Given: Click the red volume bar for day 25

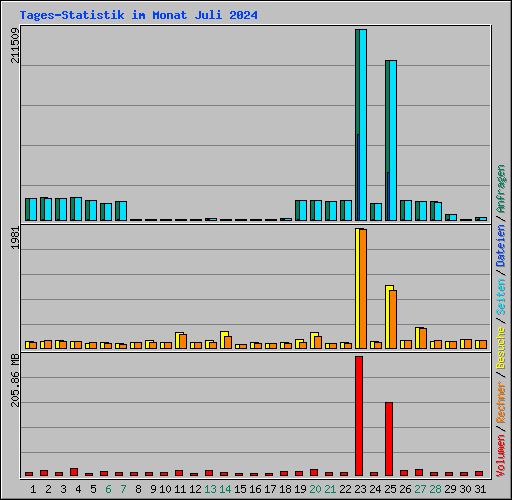Looking at the screenshot, I should coord(389,439).
